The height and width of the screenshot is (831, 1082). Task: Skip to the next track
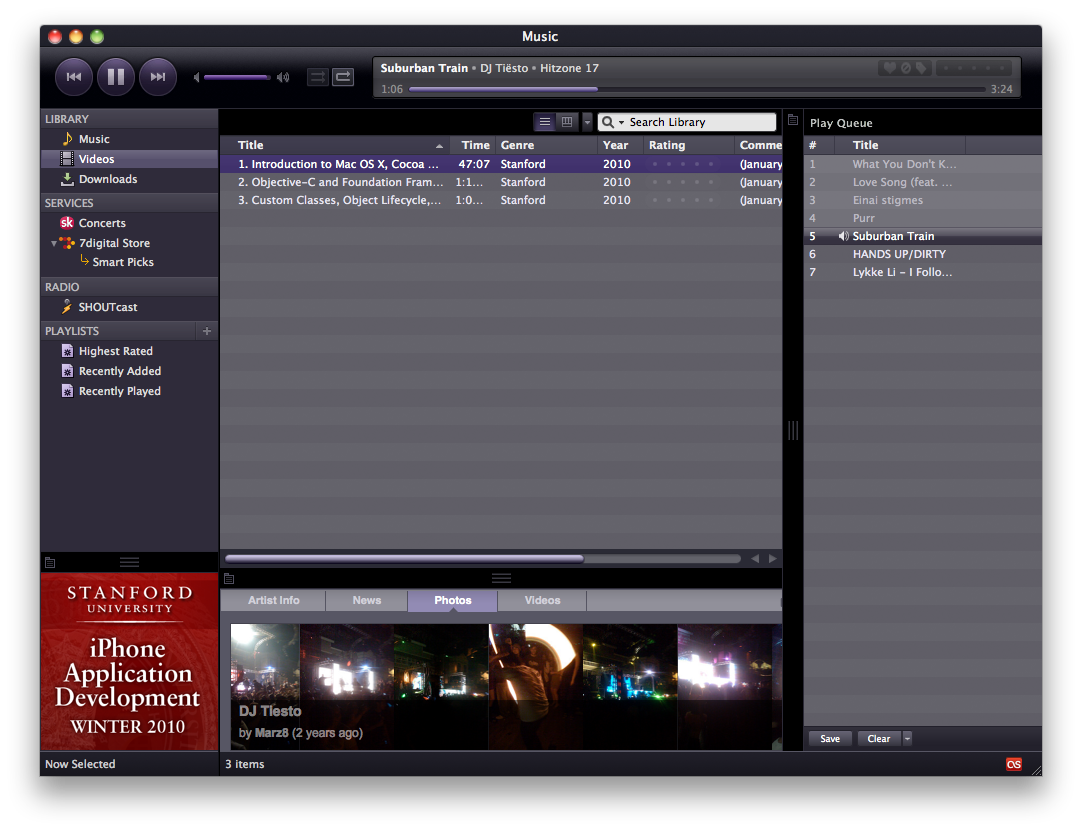pyautogui.click(x=158, y=77)
